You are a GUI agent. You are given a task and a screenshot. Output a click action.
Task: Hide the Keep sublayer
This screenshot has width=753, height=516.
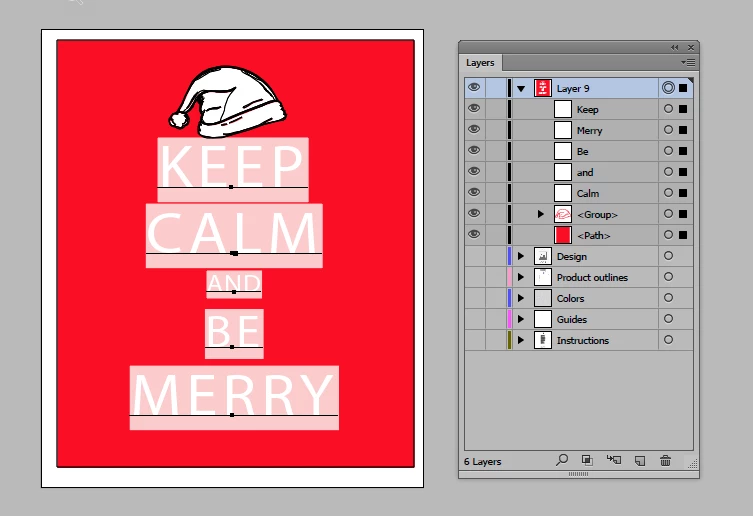(x=474, y=108)
